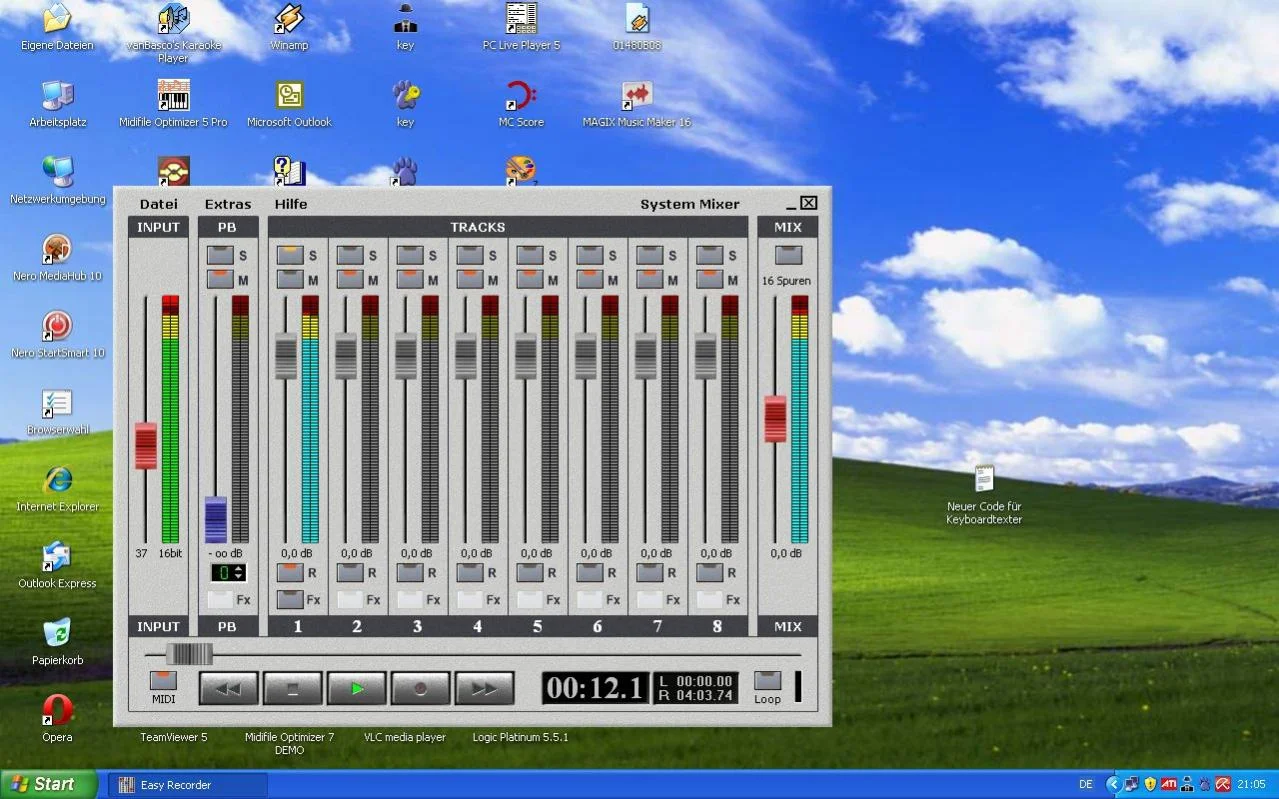
Task: Click the Rewind transport button
Action: coord(228,688)
